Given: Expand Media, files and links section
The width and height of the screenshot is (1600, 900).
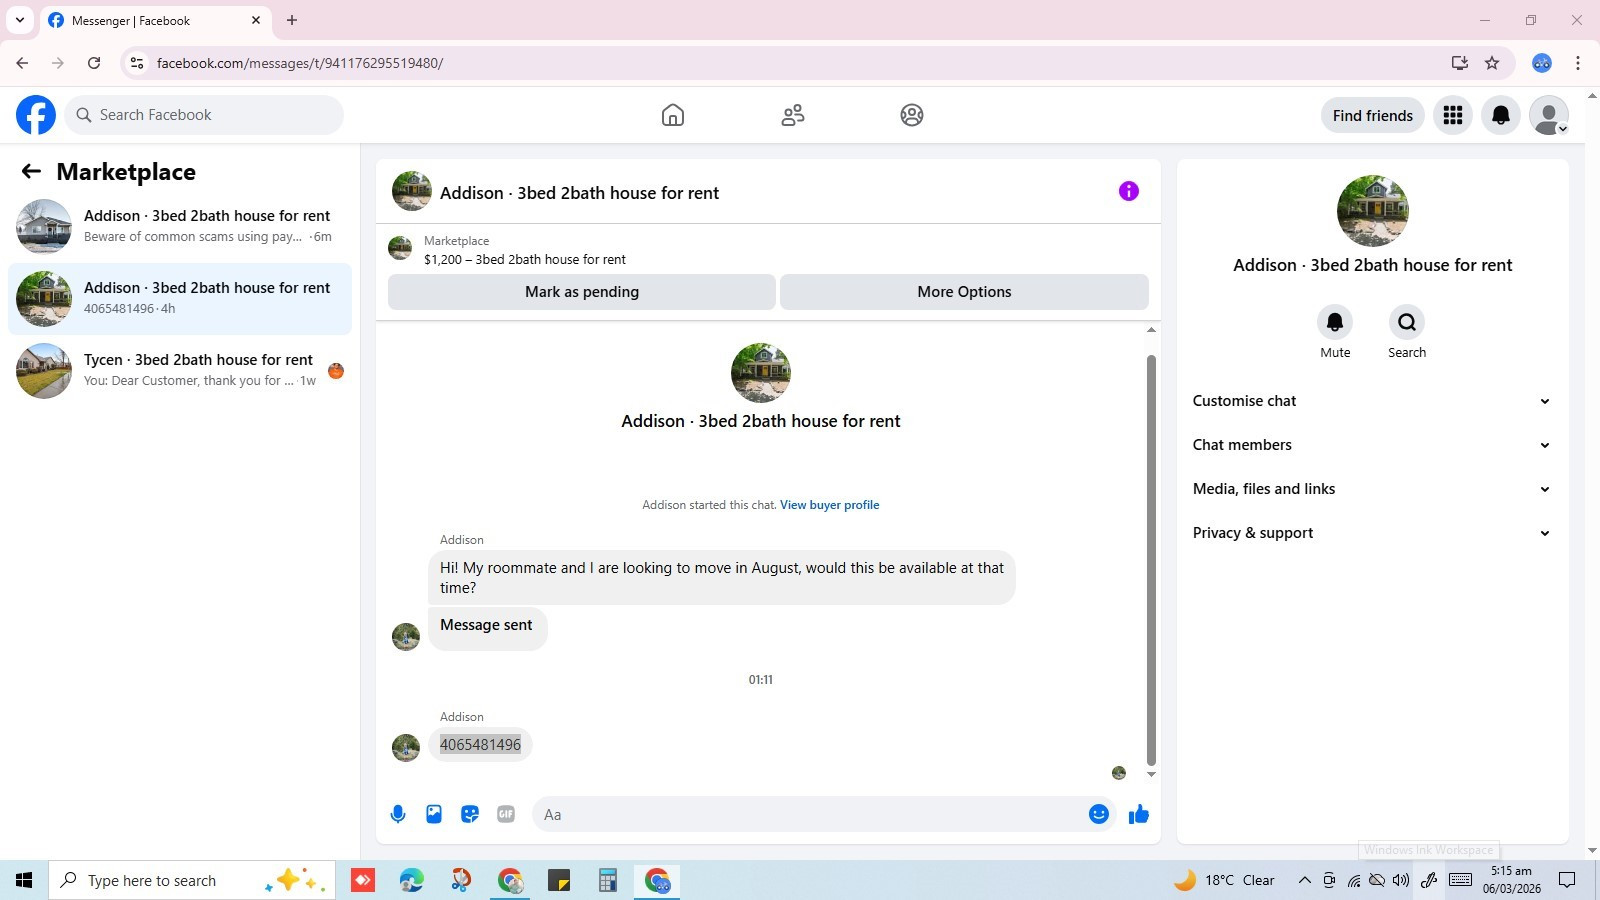Looking at the screenshot, I should click(x=1372, y=489).
